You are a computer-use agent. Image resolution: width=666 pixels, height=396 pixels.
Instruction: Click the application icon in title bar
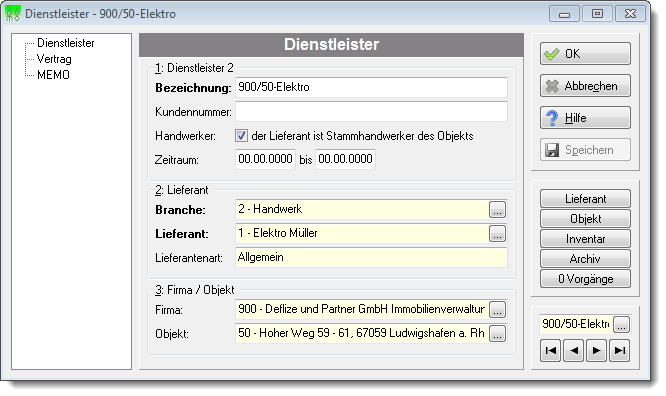[13, 14]
